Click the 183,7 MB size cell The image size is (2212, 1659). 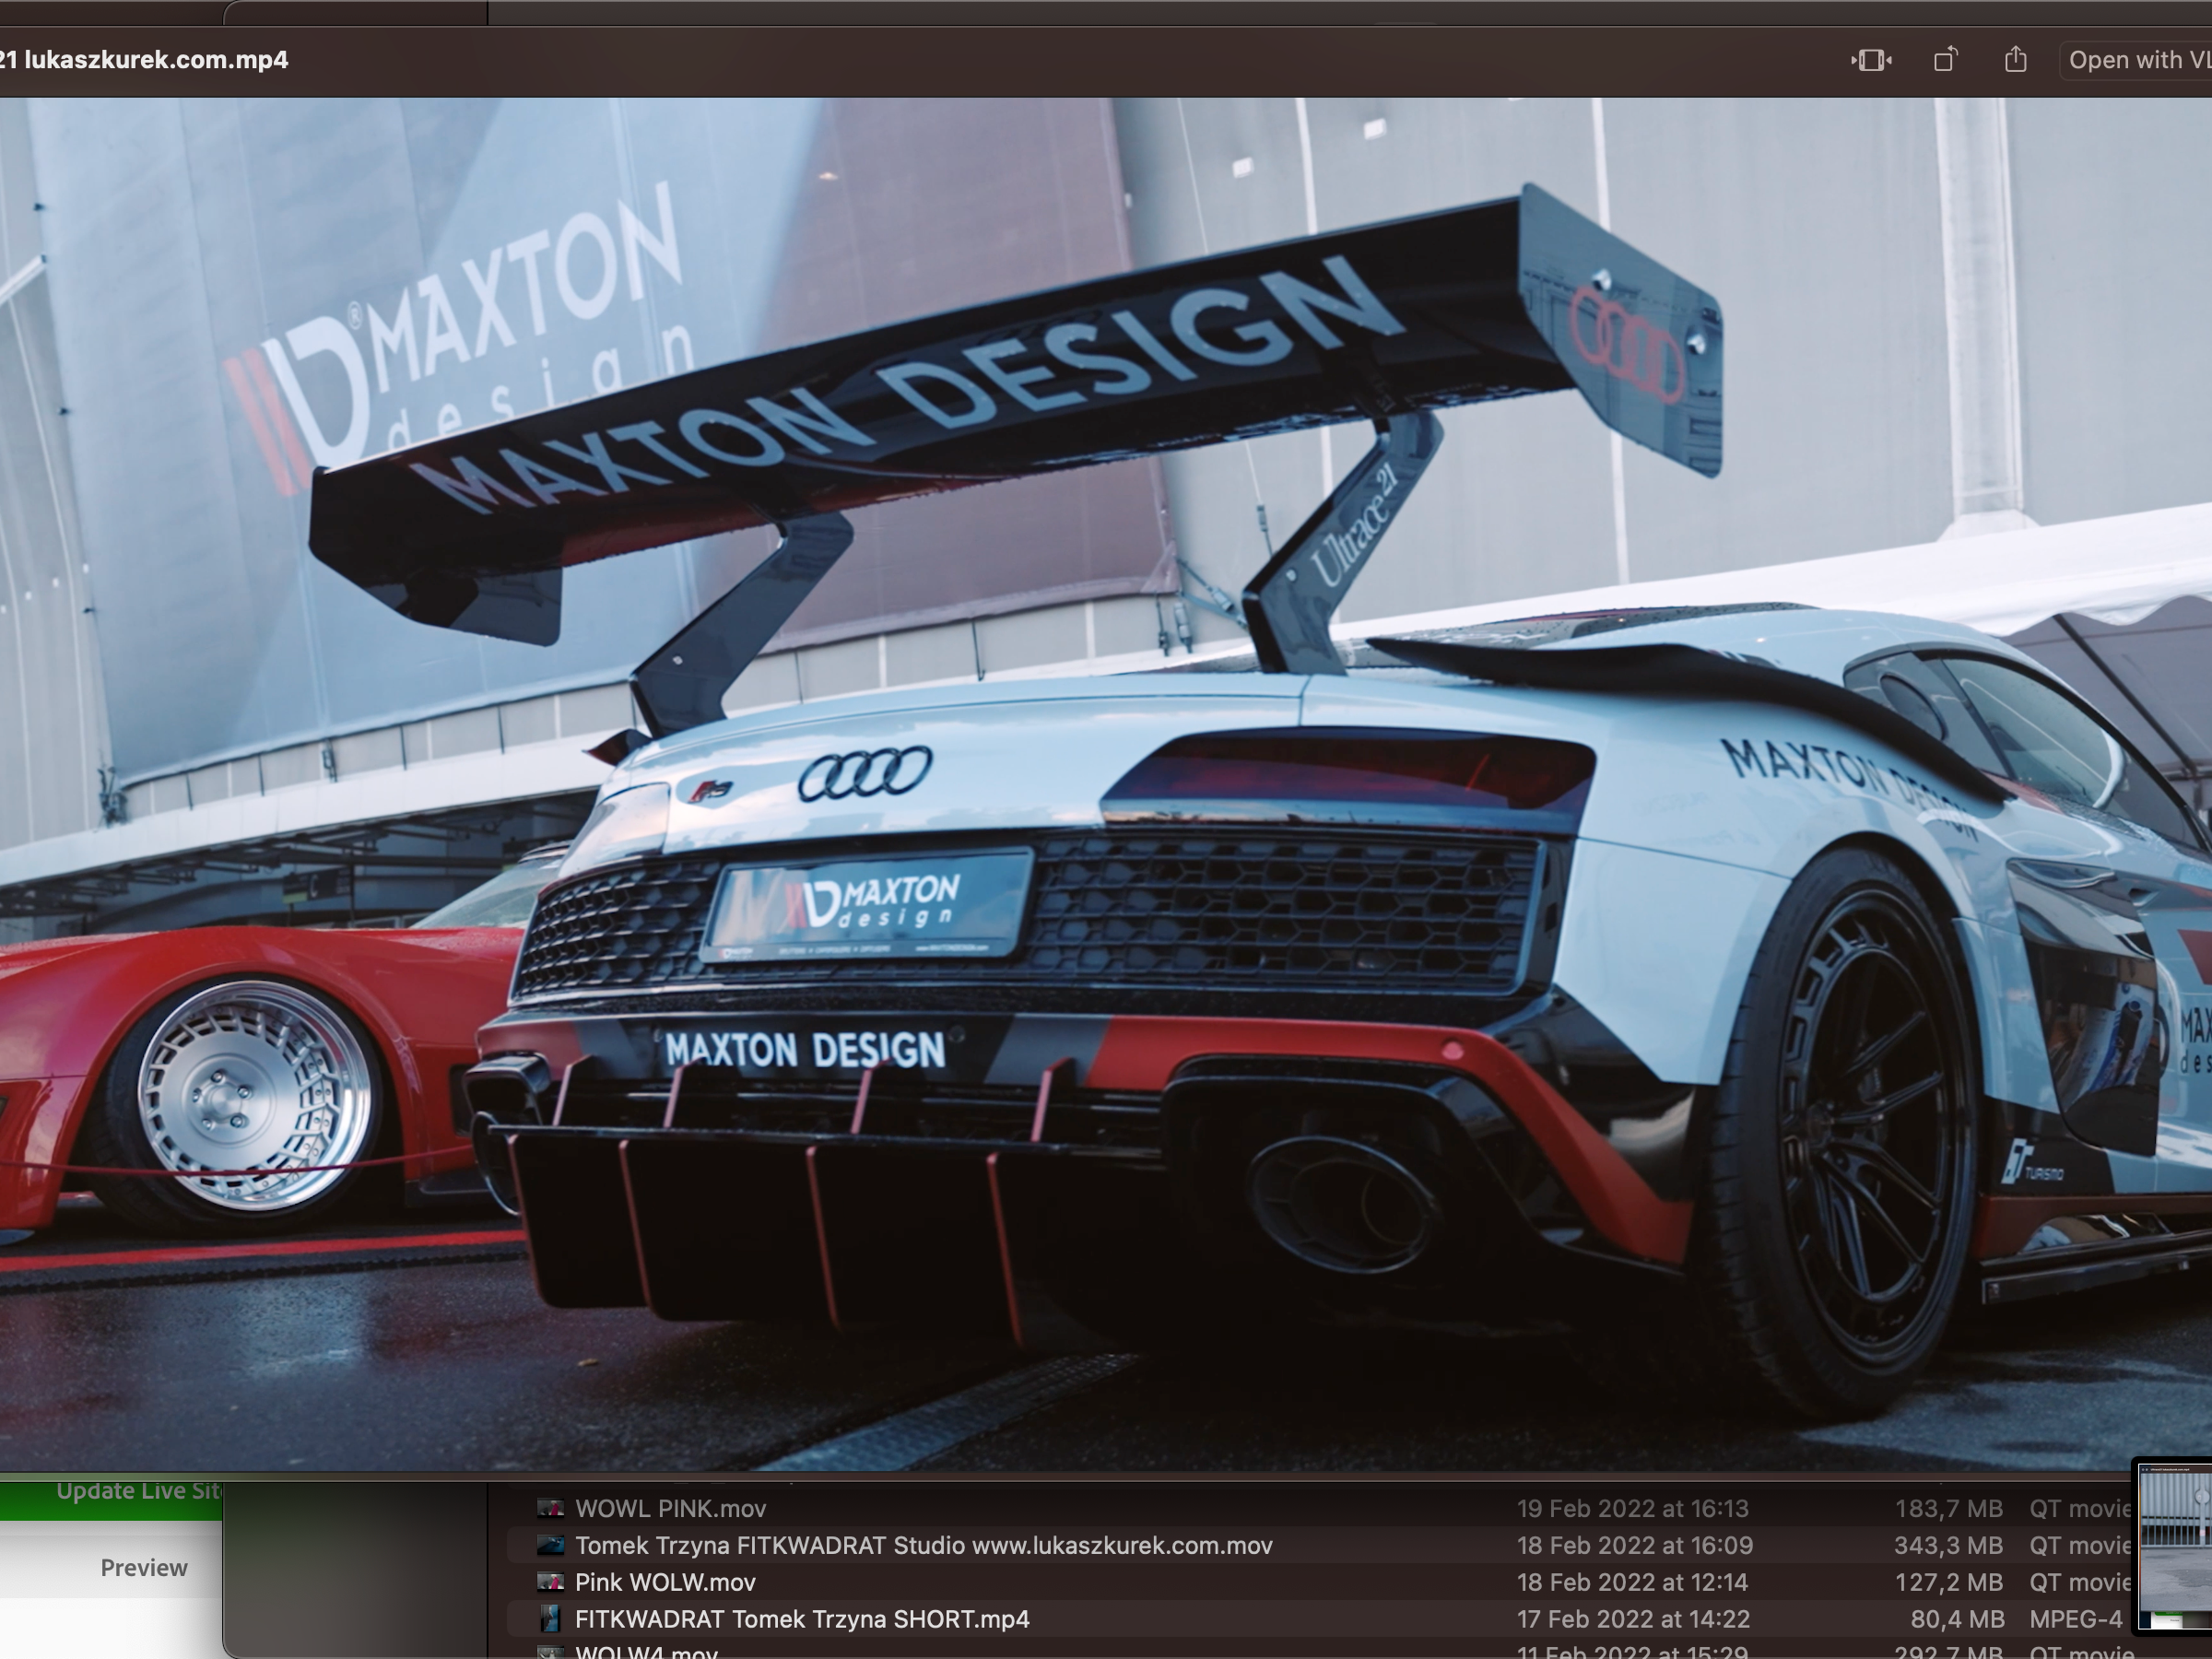click(1948, 1508)
